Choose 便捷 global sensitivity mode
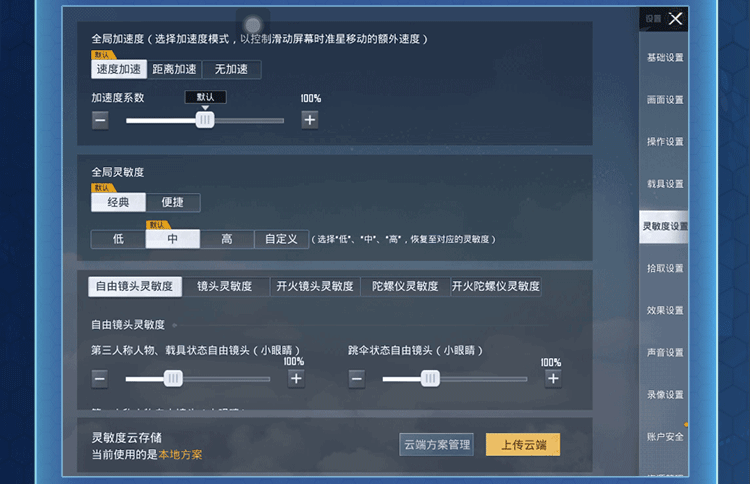The height and width of the screenshot is (484, 750). coord(173,202)
